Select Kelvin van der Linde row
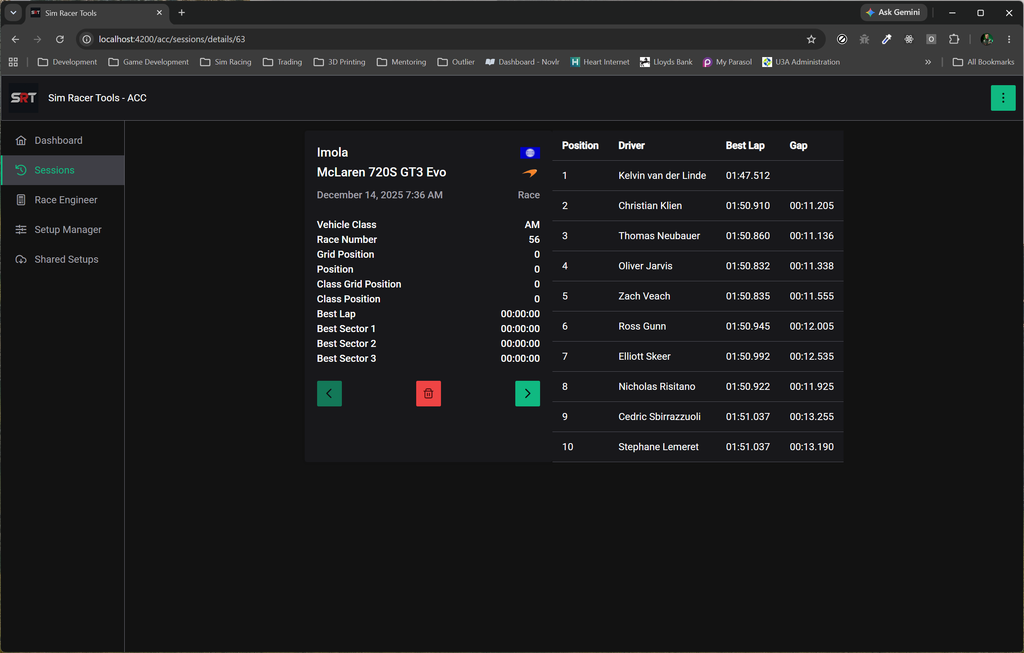The image size is (1024, 653). [x=697, y=176]
